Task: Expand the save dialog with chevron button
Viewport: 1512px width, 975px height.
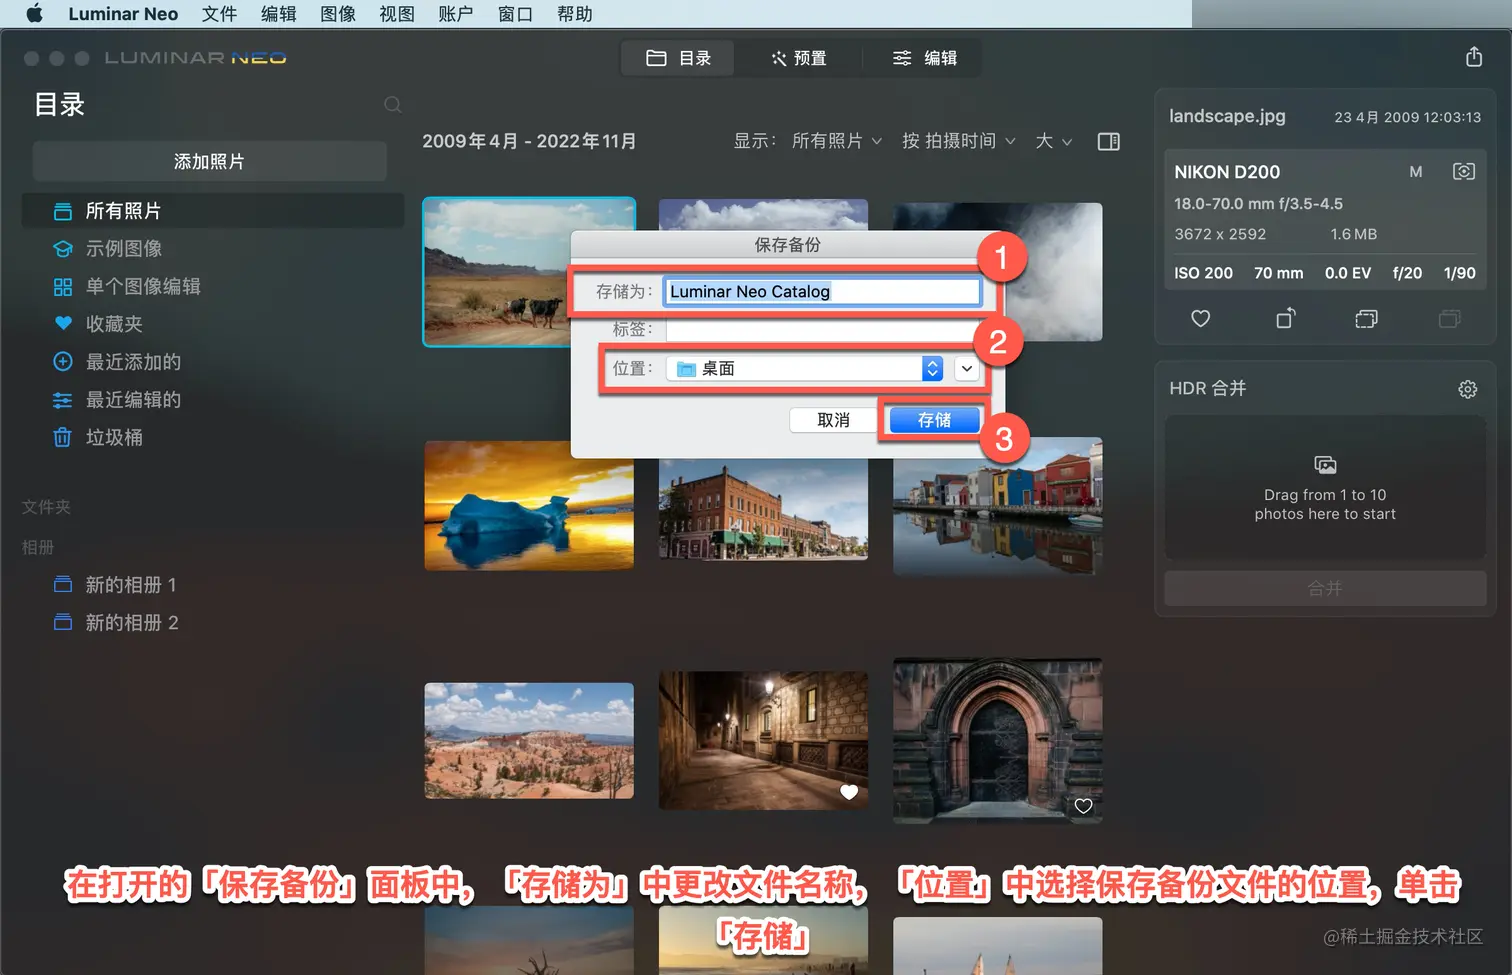Action: click(x=967, y=369)
